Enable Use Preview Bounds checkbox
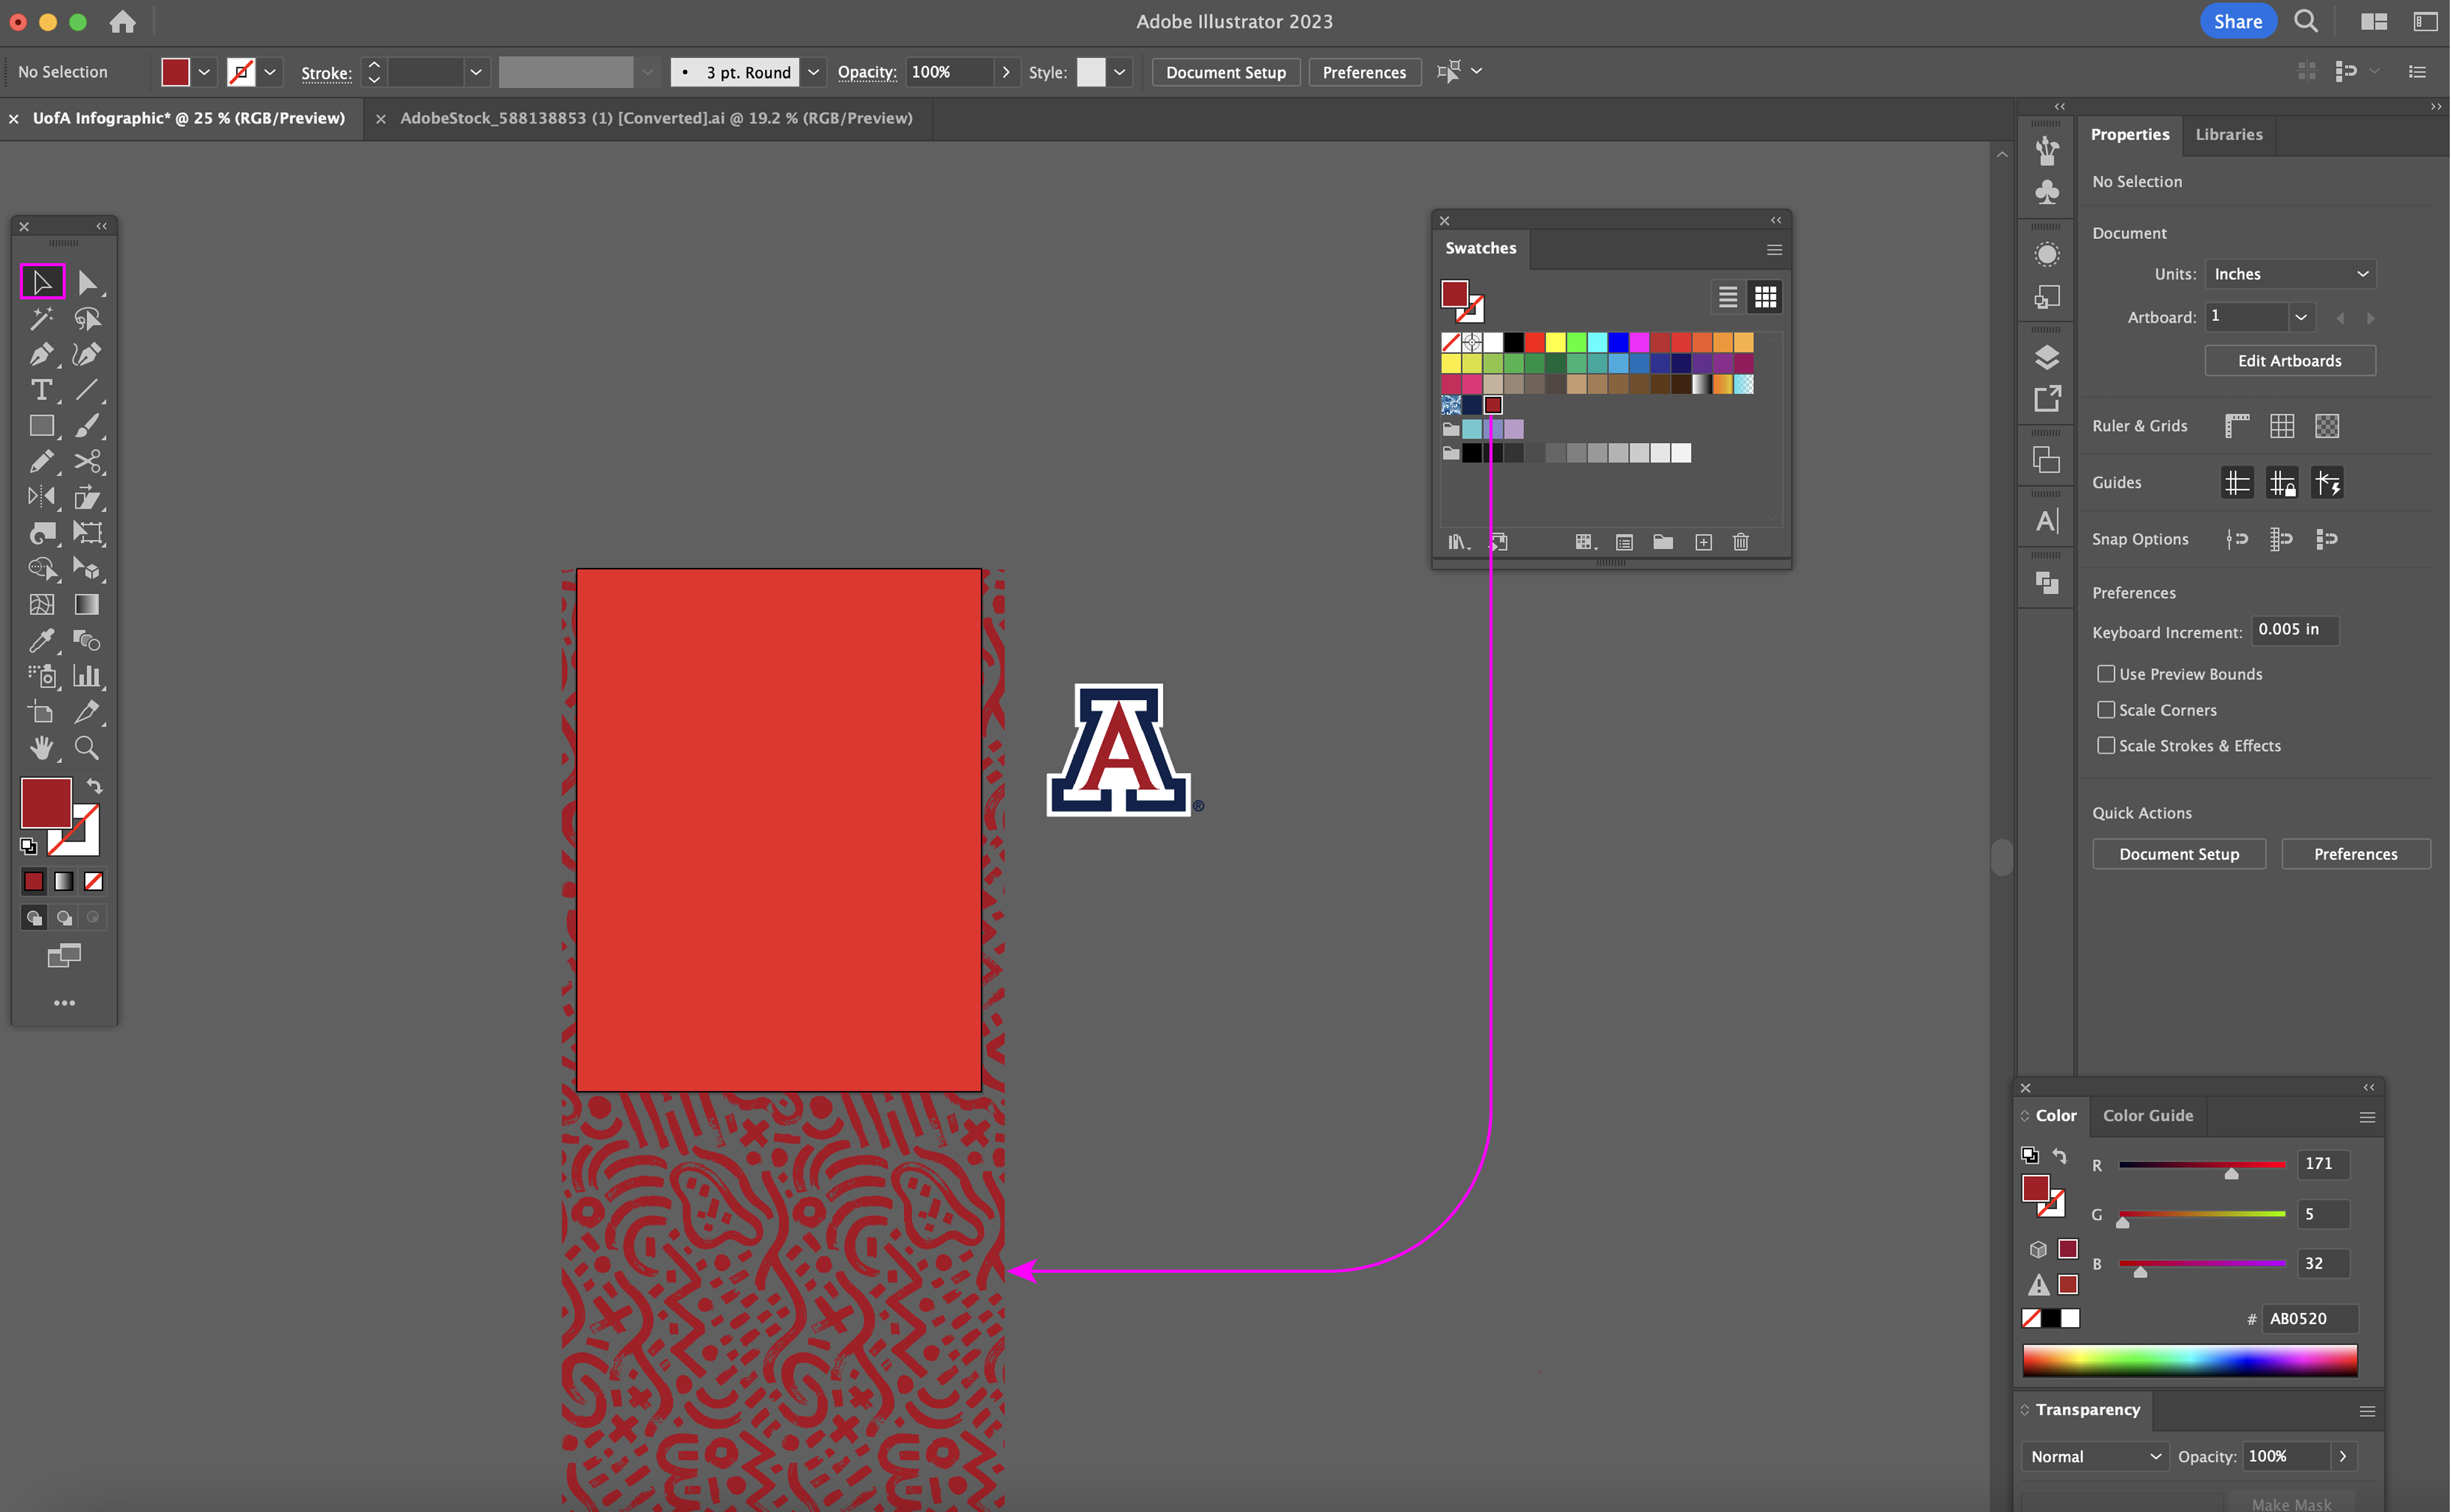 (x=2106, y=674)
